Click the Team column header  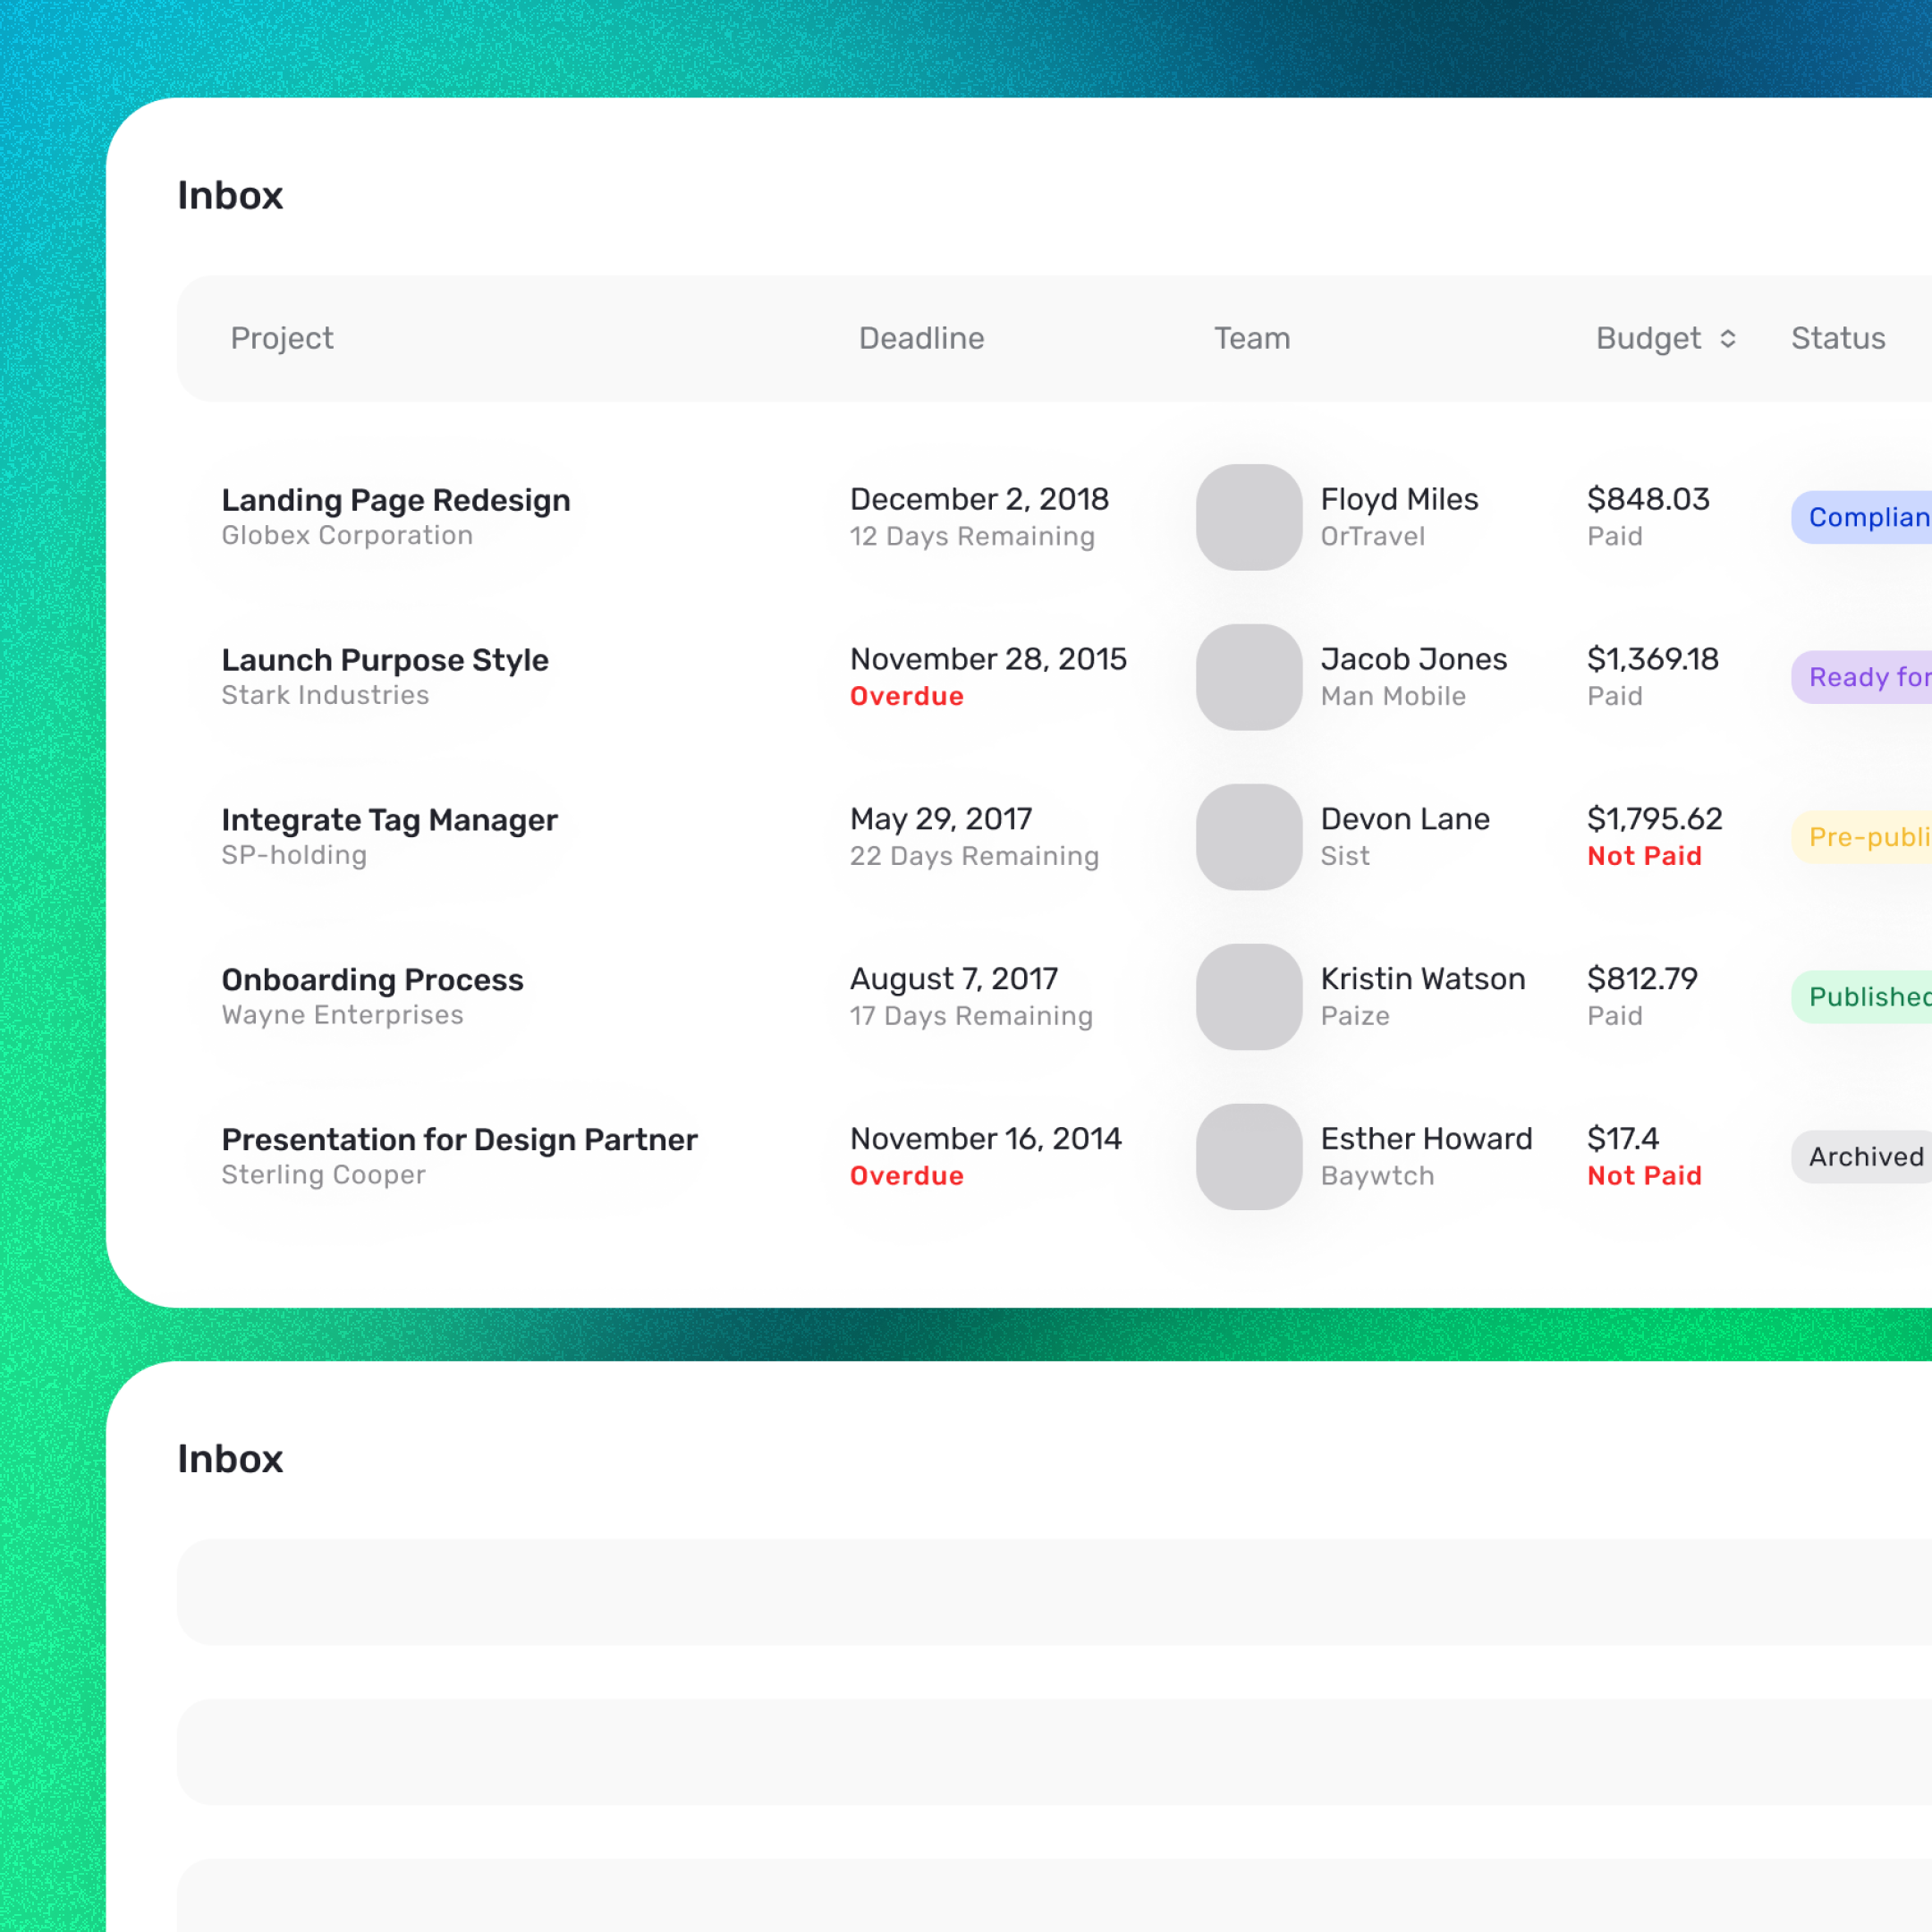(1252, 339)
